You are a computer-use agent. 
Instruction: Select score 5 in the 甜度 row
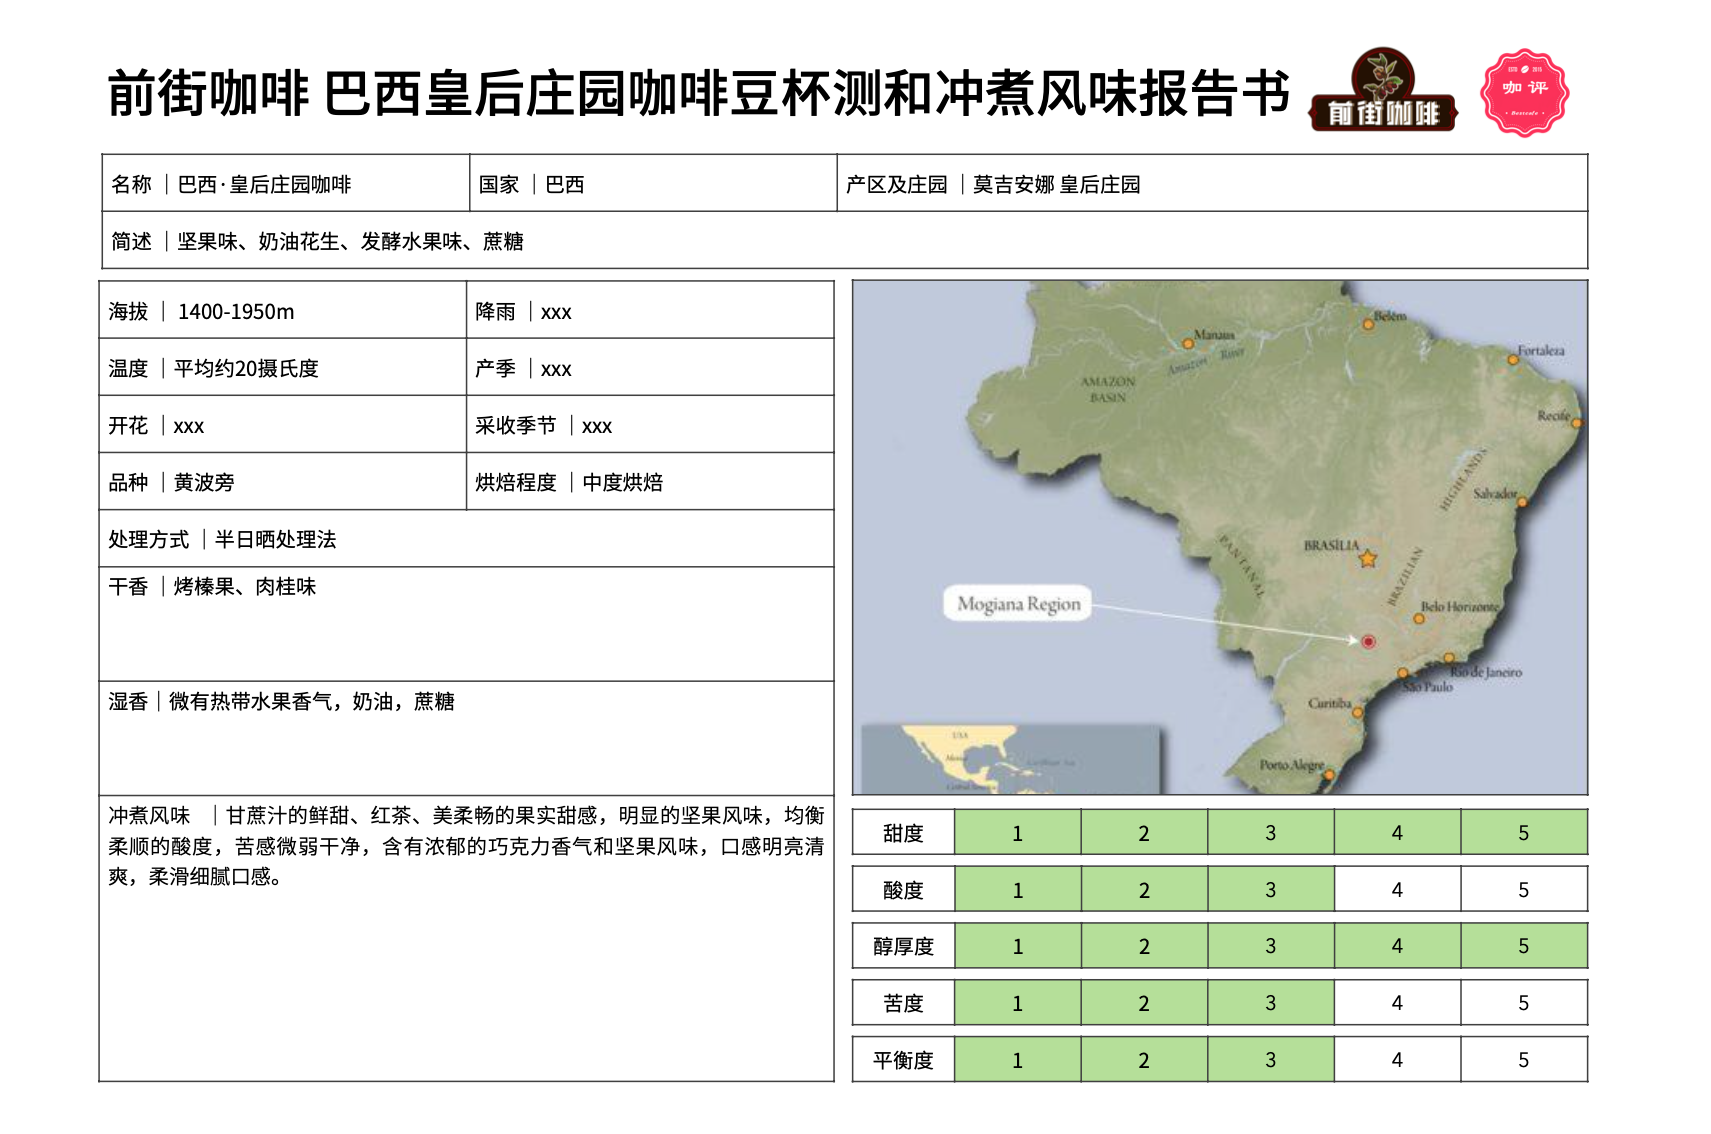(1523, 833)
